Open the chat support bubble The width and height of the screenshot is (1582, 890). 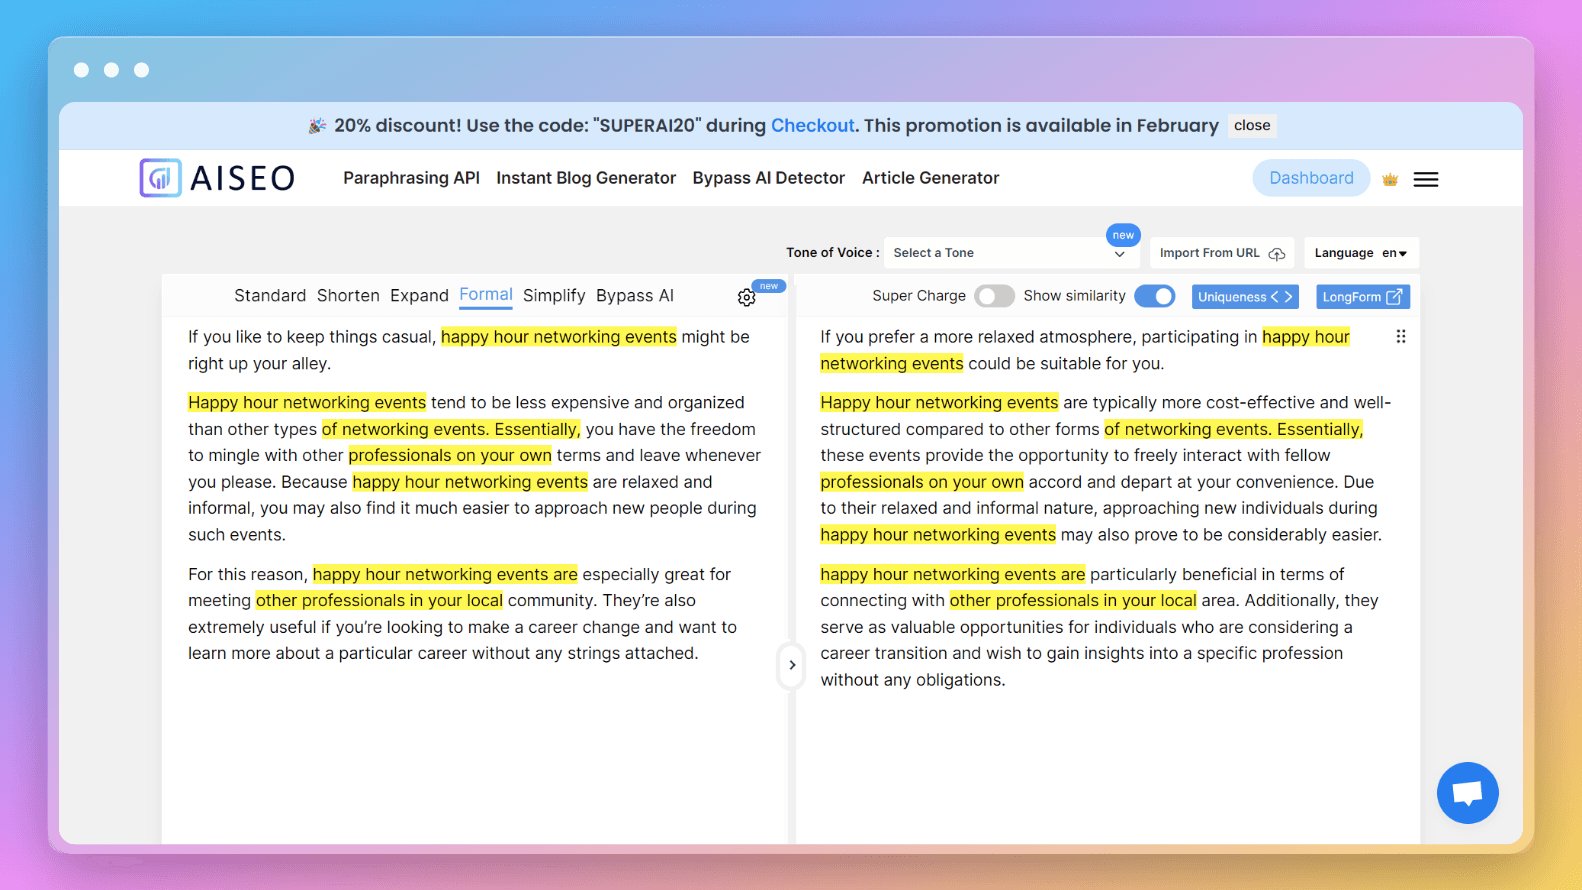tap(1467, 793)
